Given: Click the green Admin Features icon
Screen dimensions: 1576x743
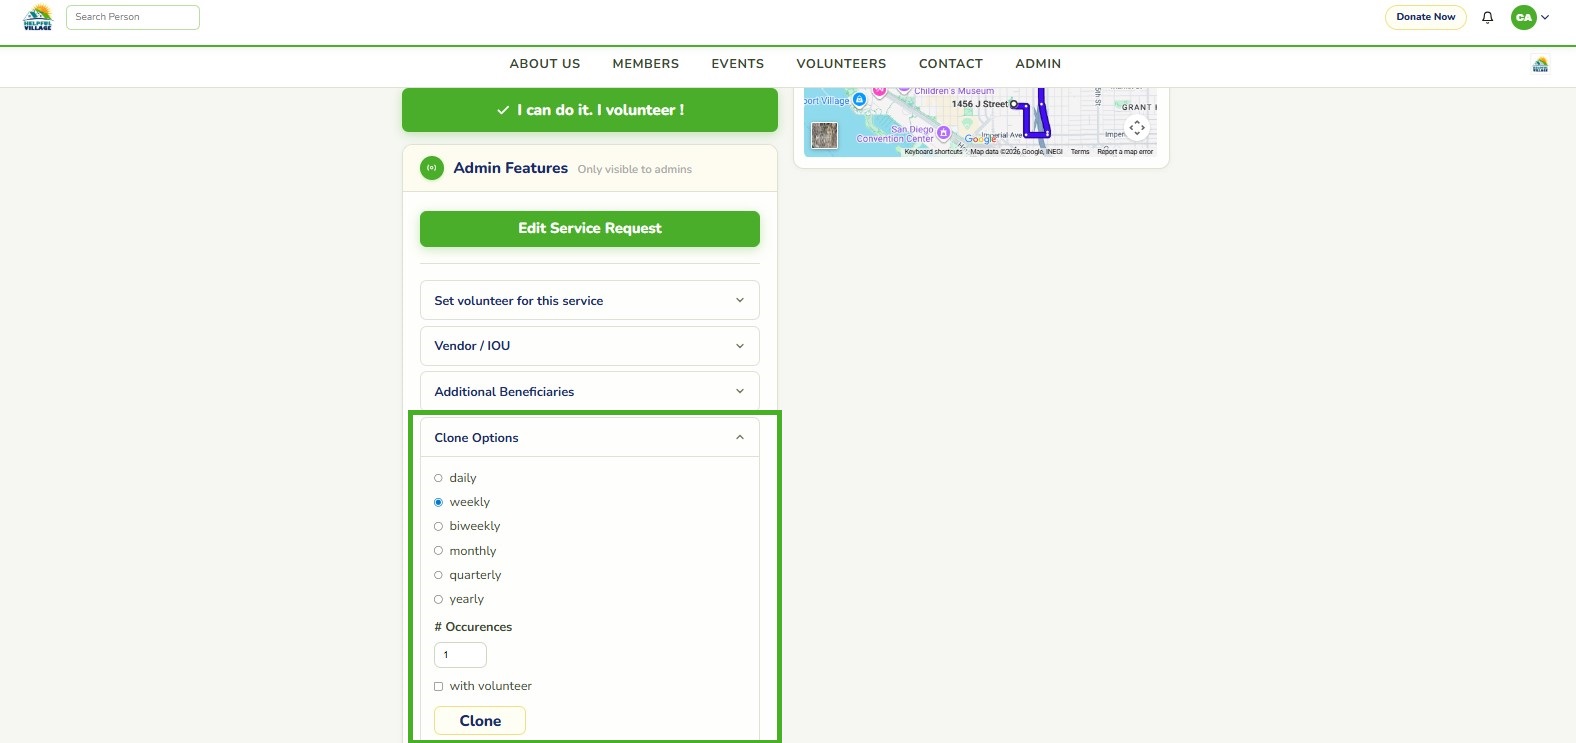Looking at the screenshot, I should tap(432, 168).
